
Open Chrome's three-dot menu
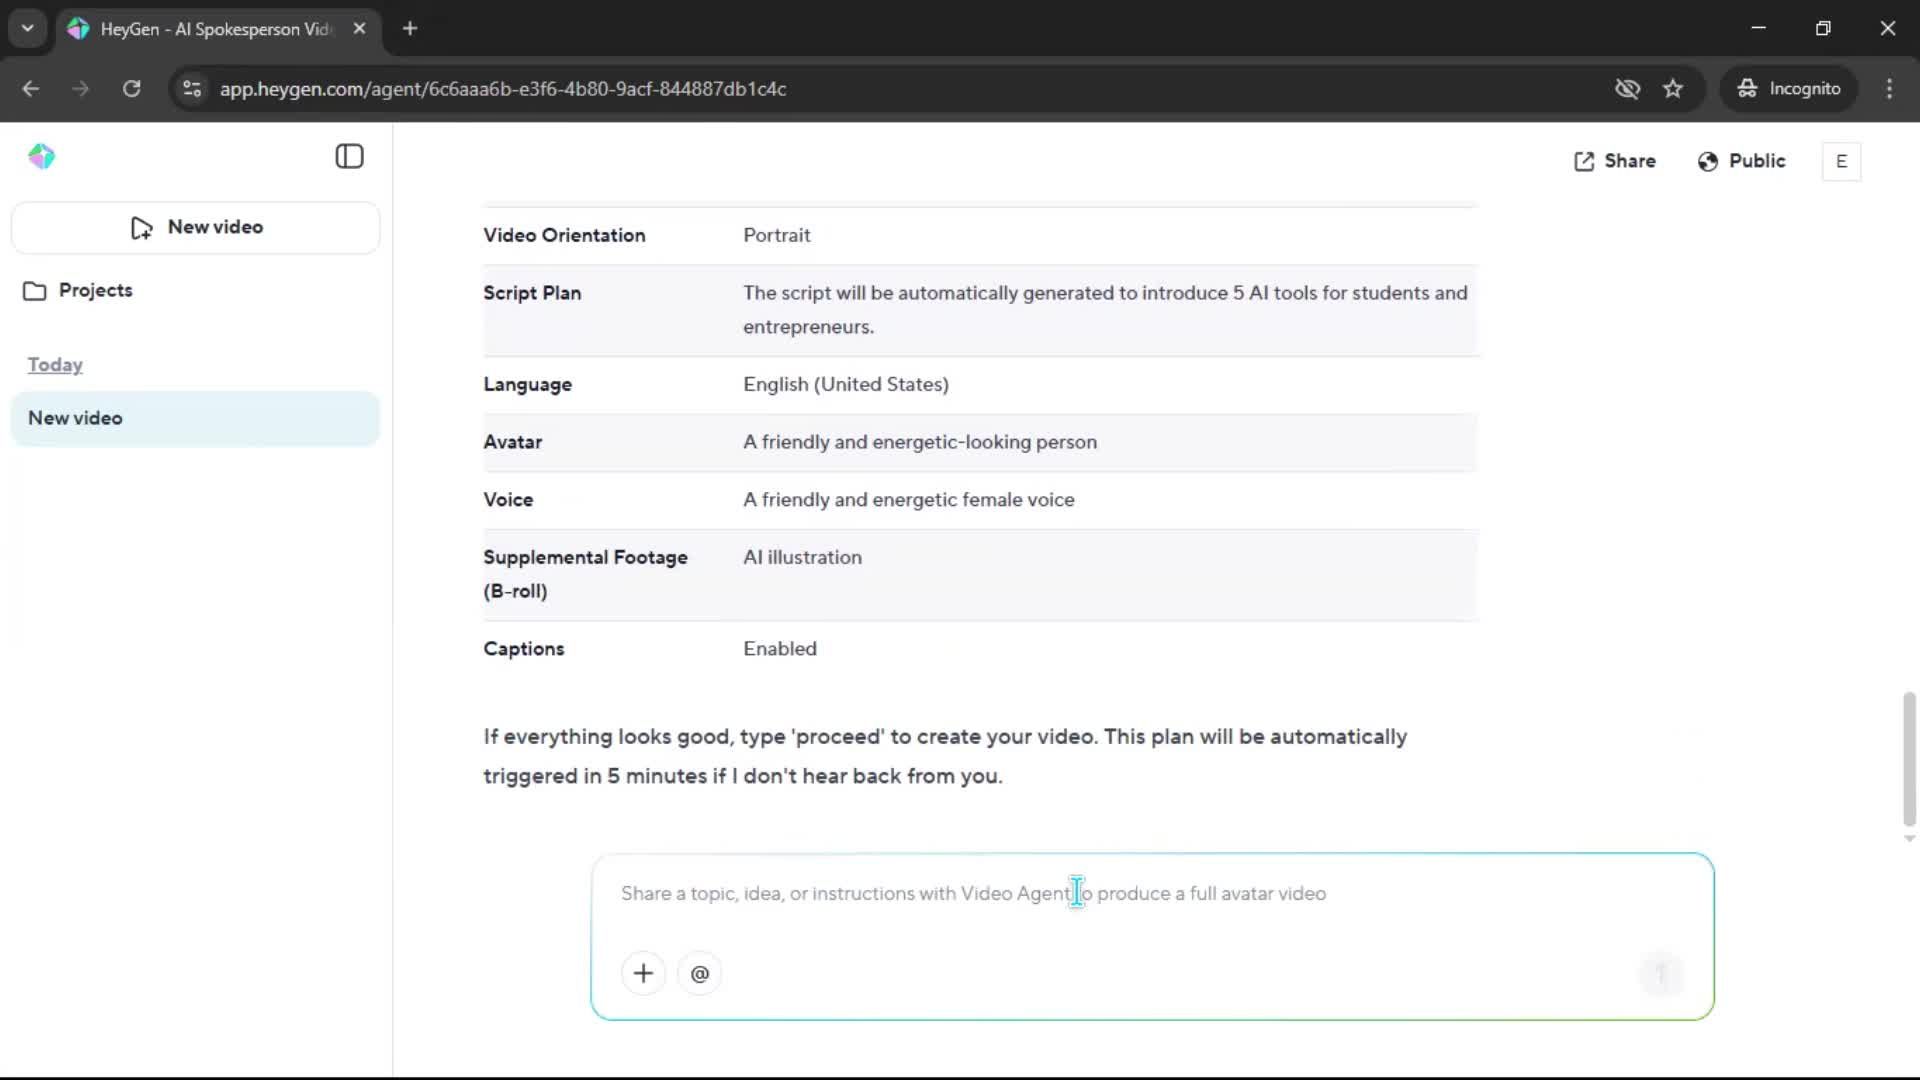coord(1889,89)
